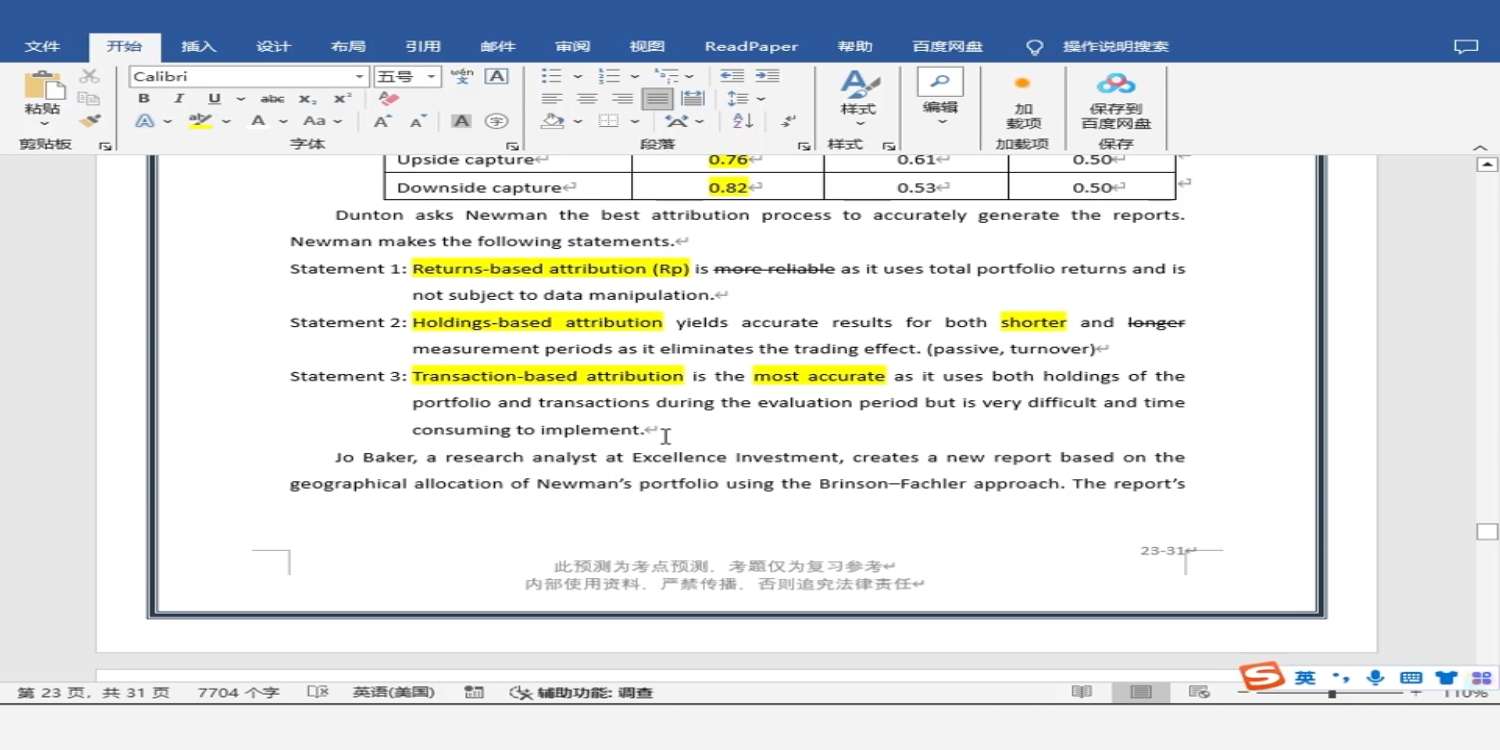Activate the Format Painter brush
1500x750 pixels.
[x=89, y=121]
